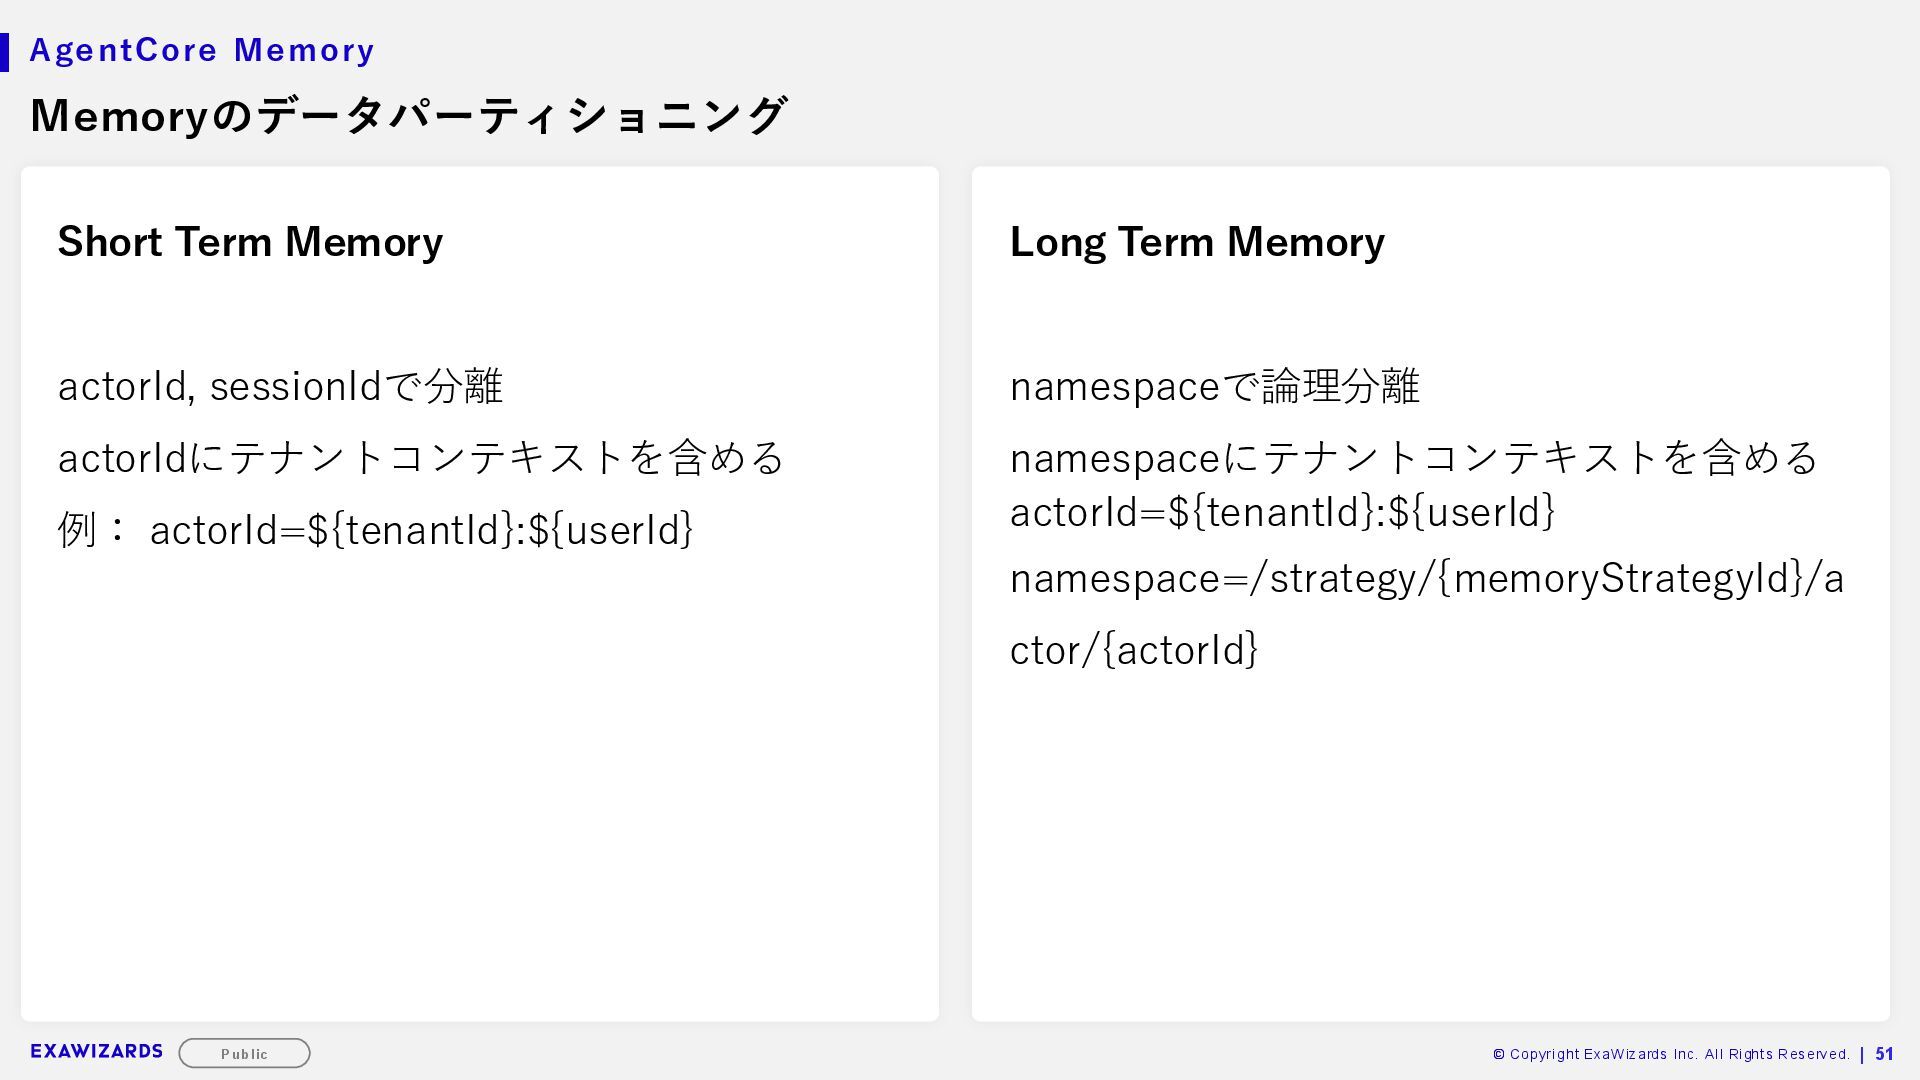
Task: Click actorId=${tenantId}:${userId} in the Long Term Memory card
Action: click(1282, 512)
